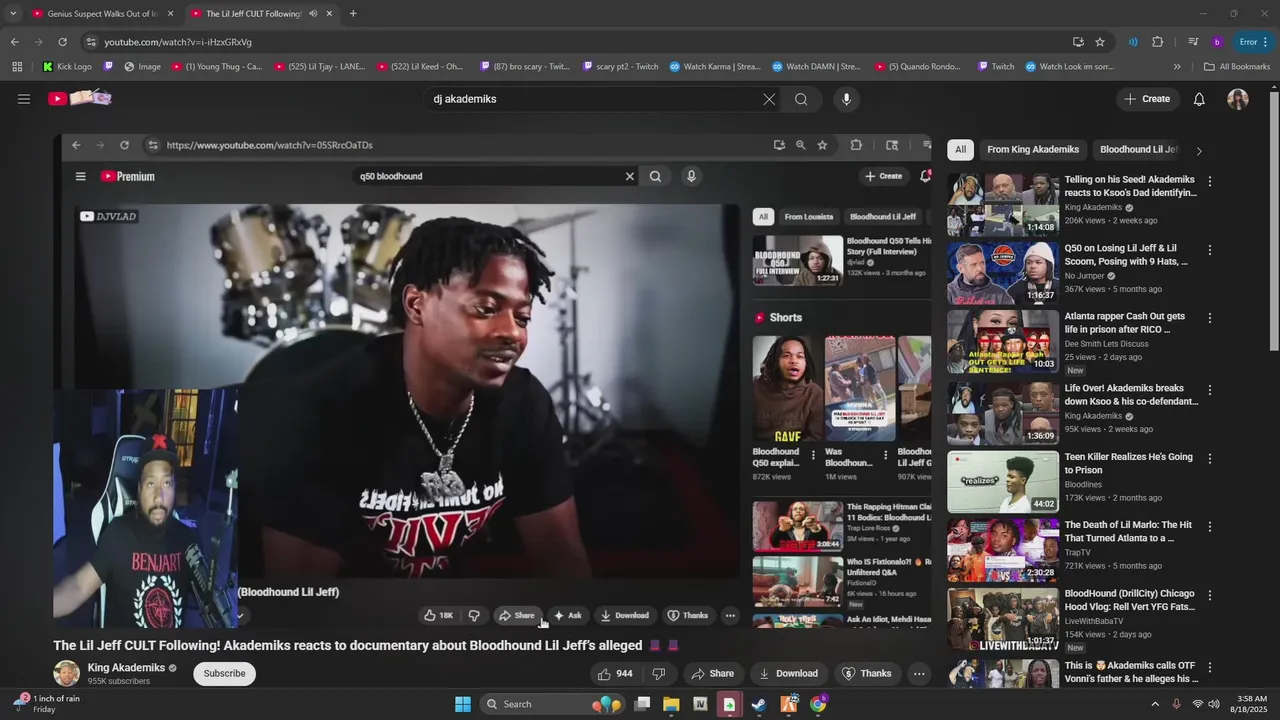This screenshot has height=720, width=1280.
Task: Open more actions menu below the video
Action: pos(919,674)
